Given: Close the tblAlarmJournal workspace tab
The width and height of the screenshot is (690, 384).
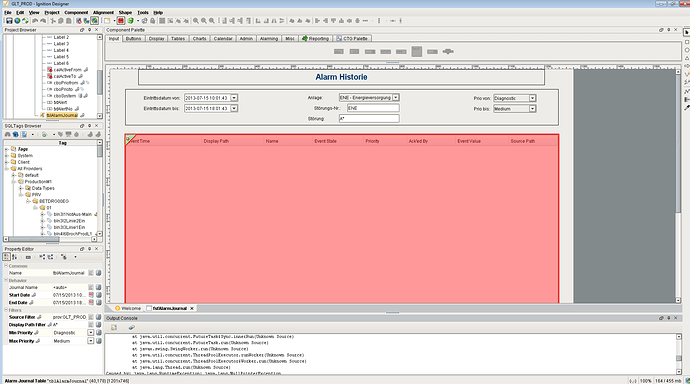Looking at the screenshot, I should [191, 308].
